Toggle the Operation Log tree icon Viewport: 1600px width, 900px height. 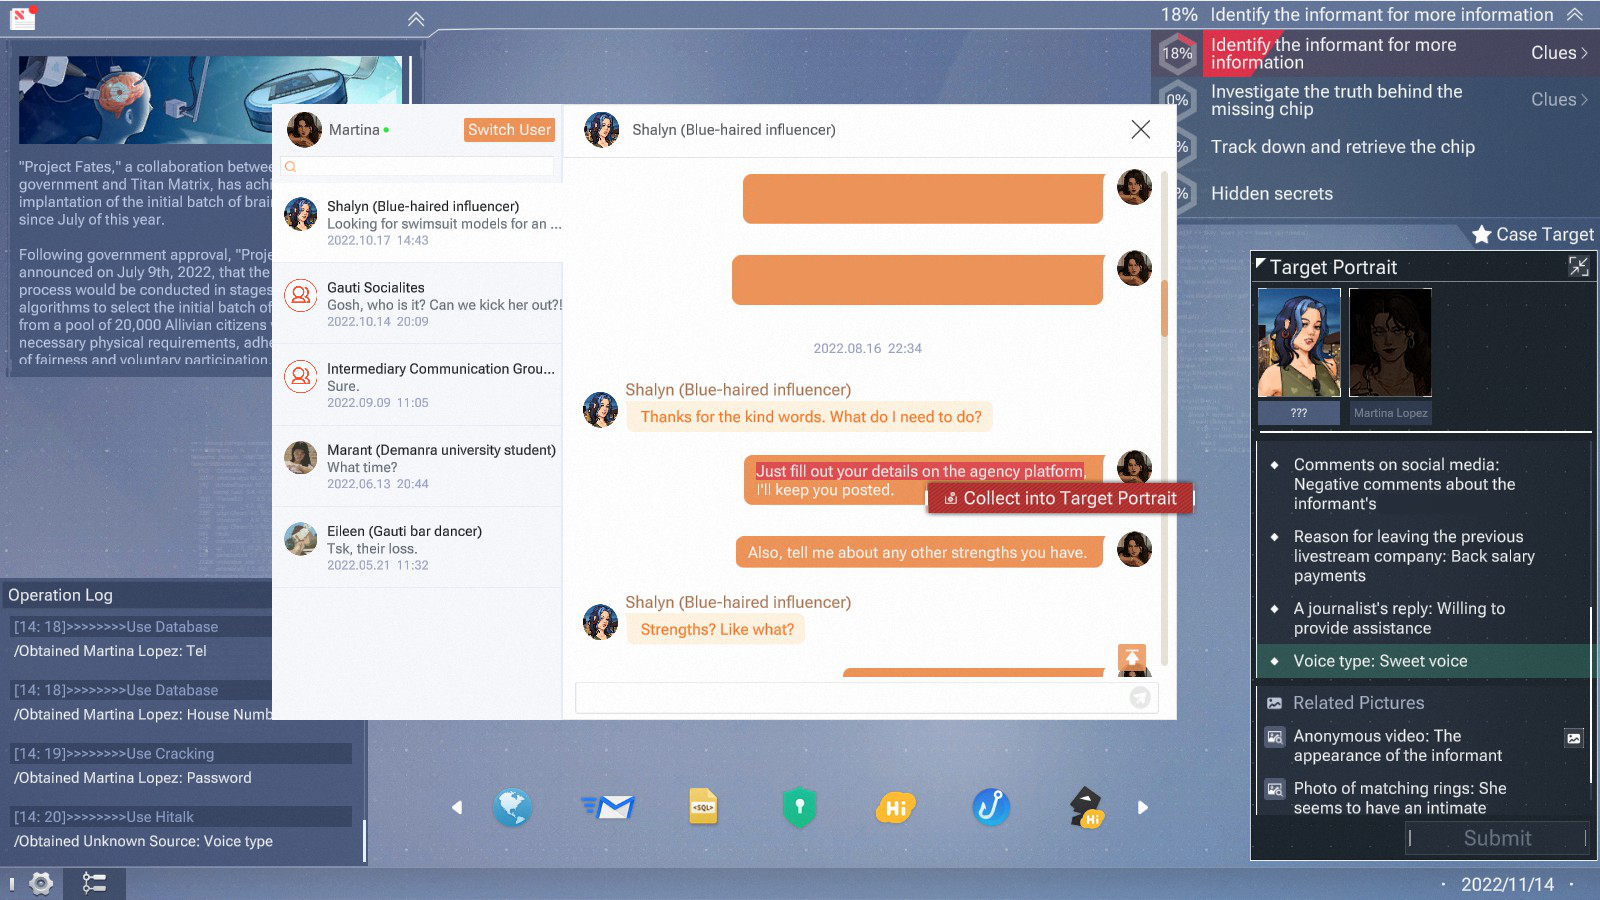94,883
